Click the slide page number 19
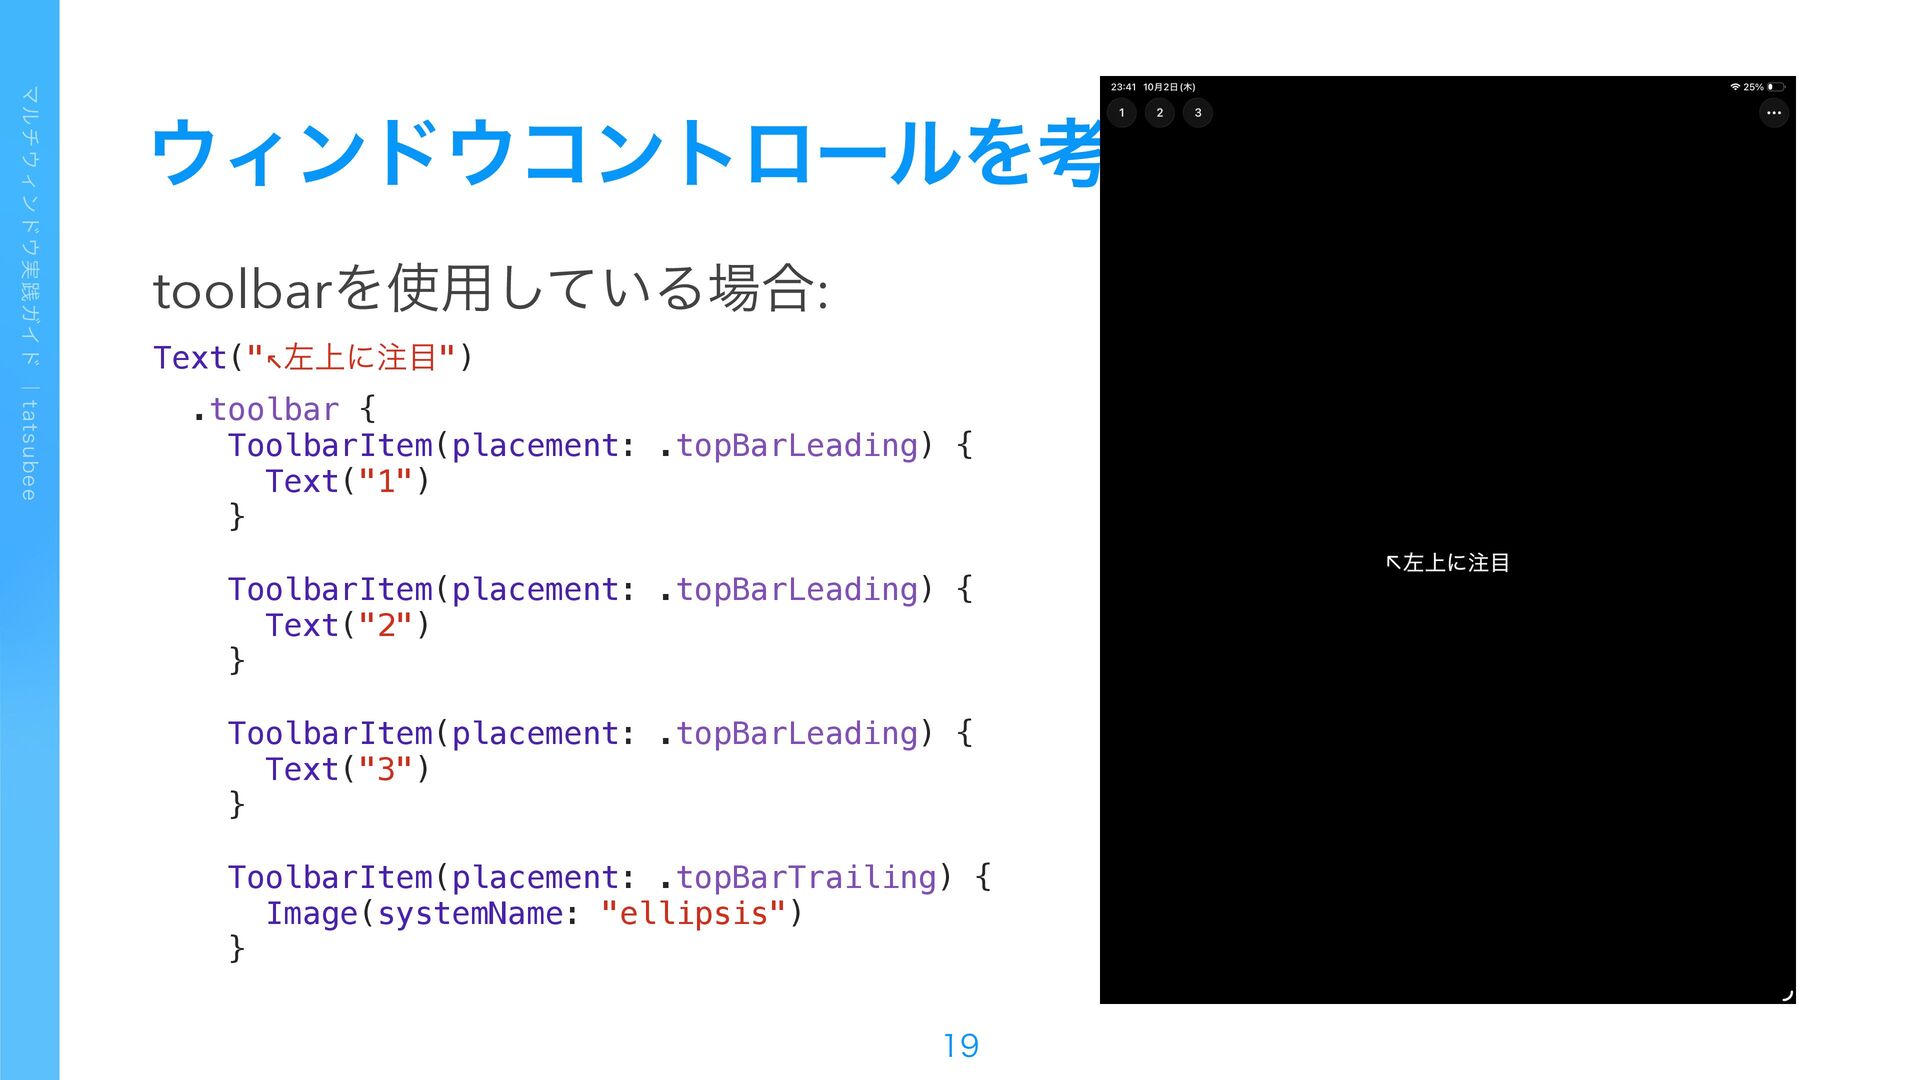1920x1080 pixels. pyautogui.click(x=960, y=1046)
